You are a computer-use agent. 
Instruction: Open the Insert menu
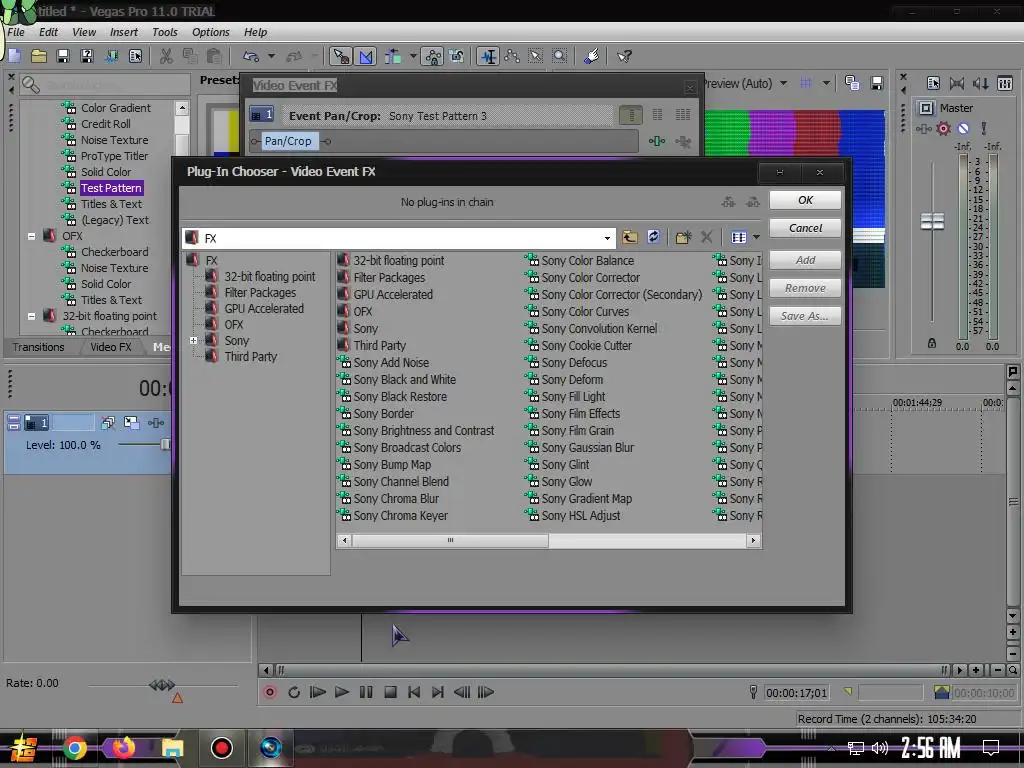coord(123,32)
